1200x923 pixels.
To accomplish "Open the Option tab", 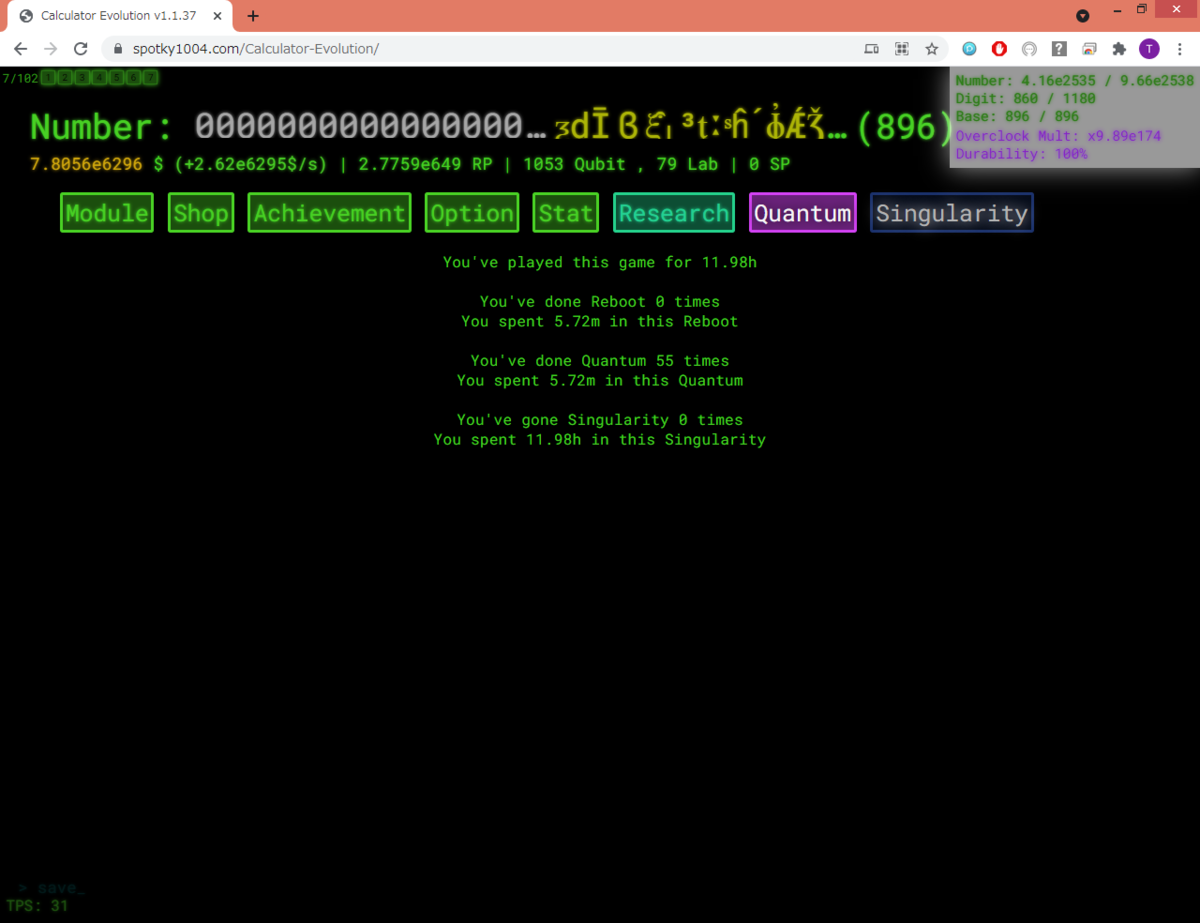I will click(x=472, y=213).
